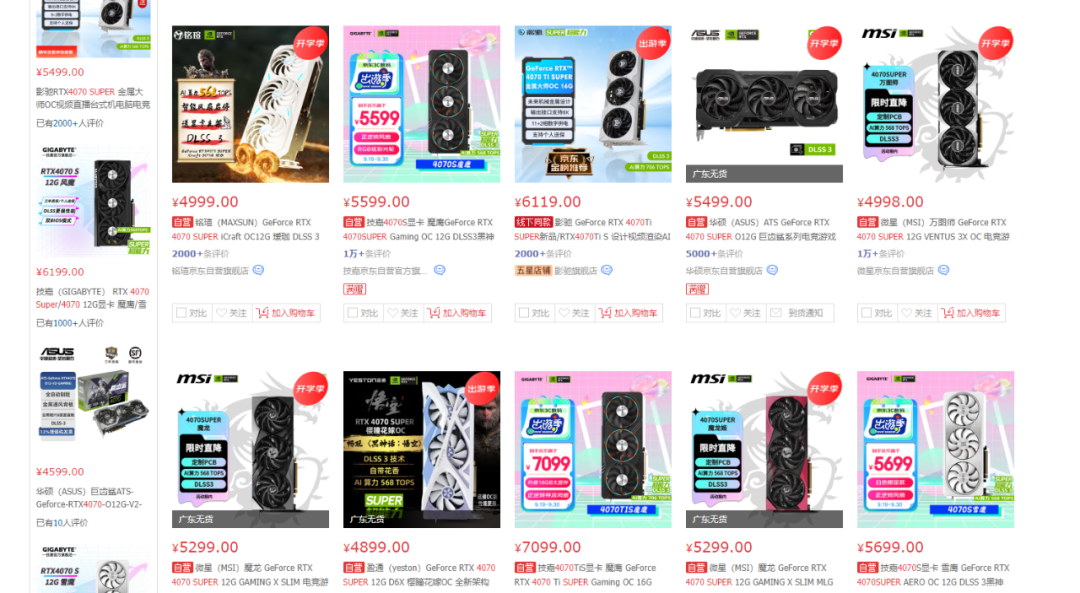The width and height of the screenshot is (1080, 593).
Task: Open sidebar ¥6199 Gigabyte RTX4070 S thumbnail
Action: [94, 200]
